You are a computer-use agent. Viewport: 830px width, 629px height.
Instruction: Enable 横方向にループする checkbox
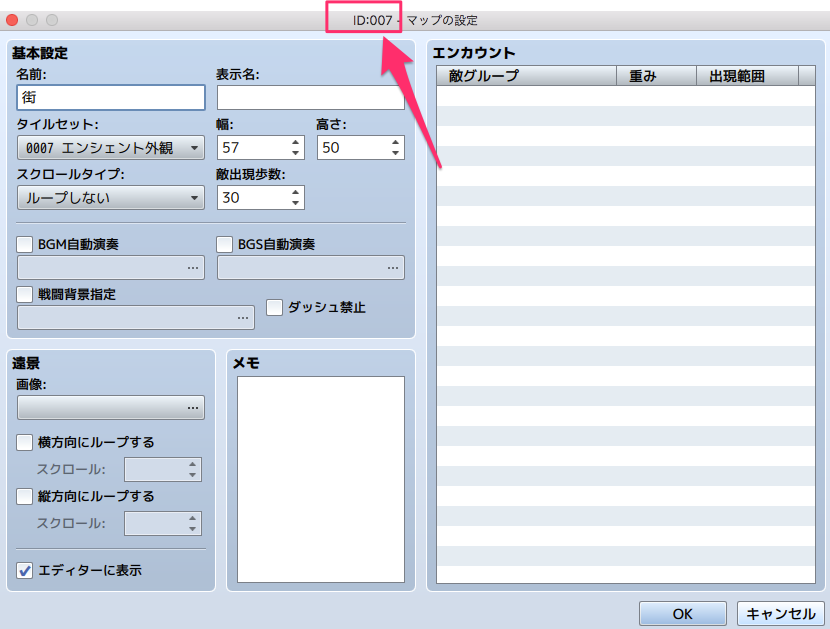click(24, 442)
